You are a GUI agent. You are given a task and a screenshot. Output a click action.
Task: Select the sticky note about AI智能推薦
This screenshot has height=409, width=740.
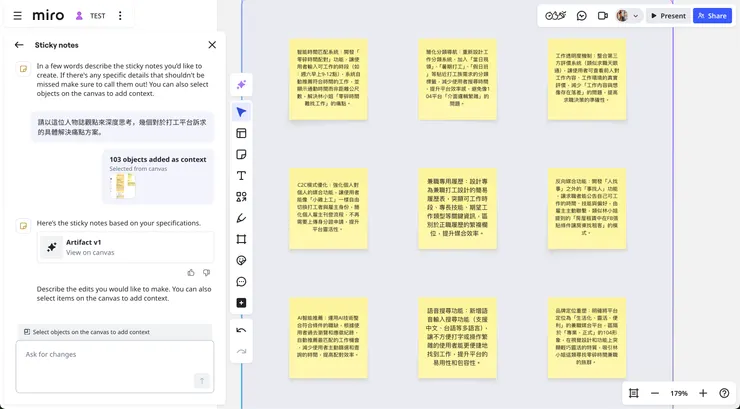coord(328,338)
